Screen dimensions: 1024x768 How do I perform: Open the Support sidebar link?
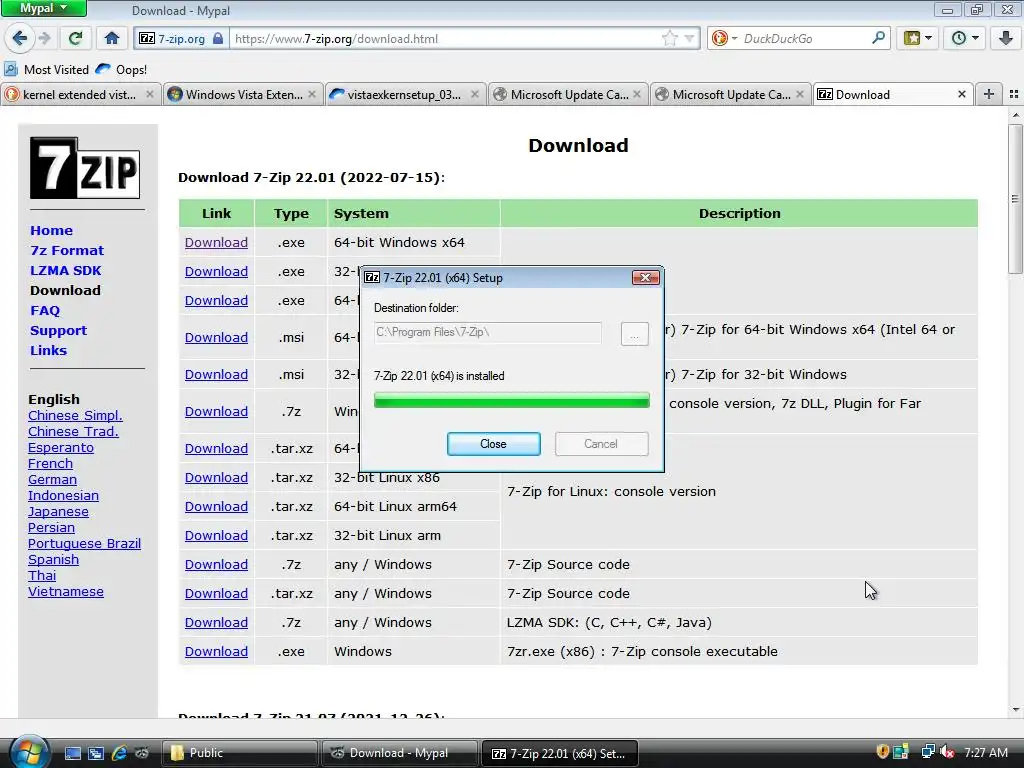[x=58, y=330]
